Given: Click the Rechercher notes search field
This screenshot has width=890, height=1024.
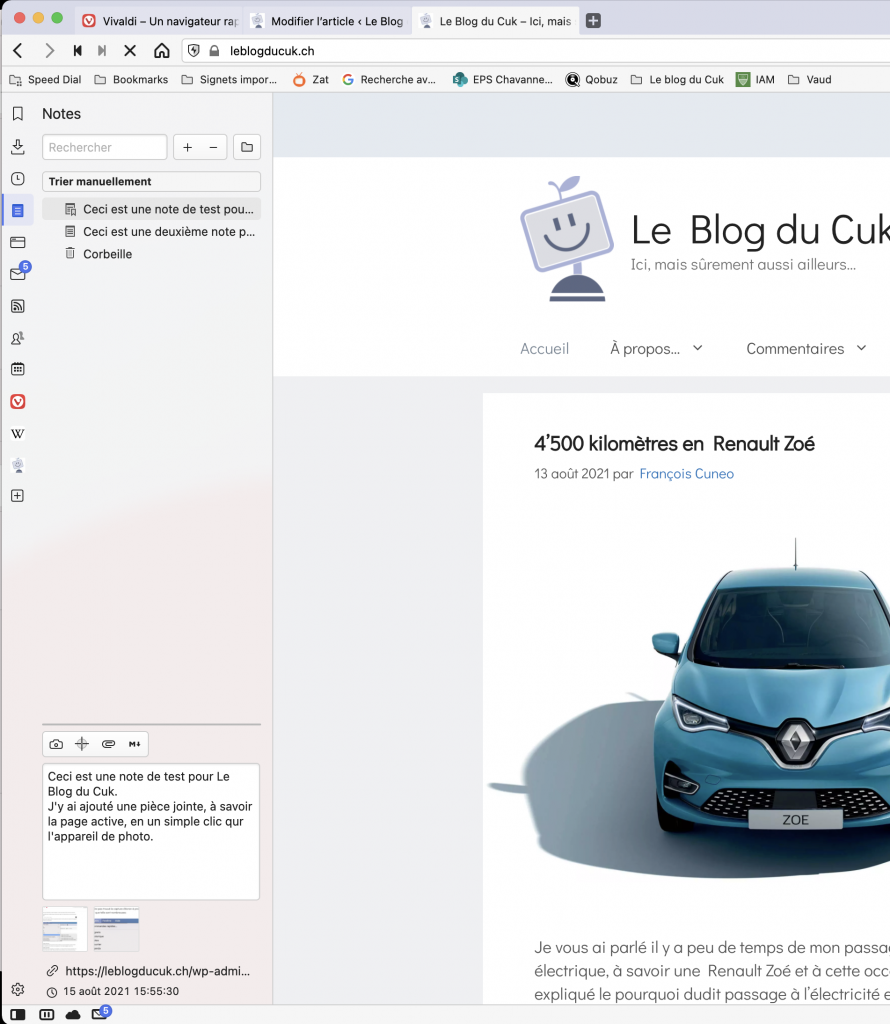Looking at the screenshot, I should click(104, 147).
